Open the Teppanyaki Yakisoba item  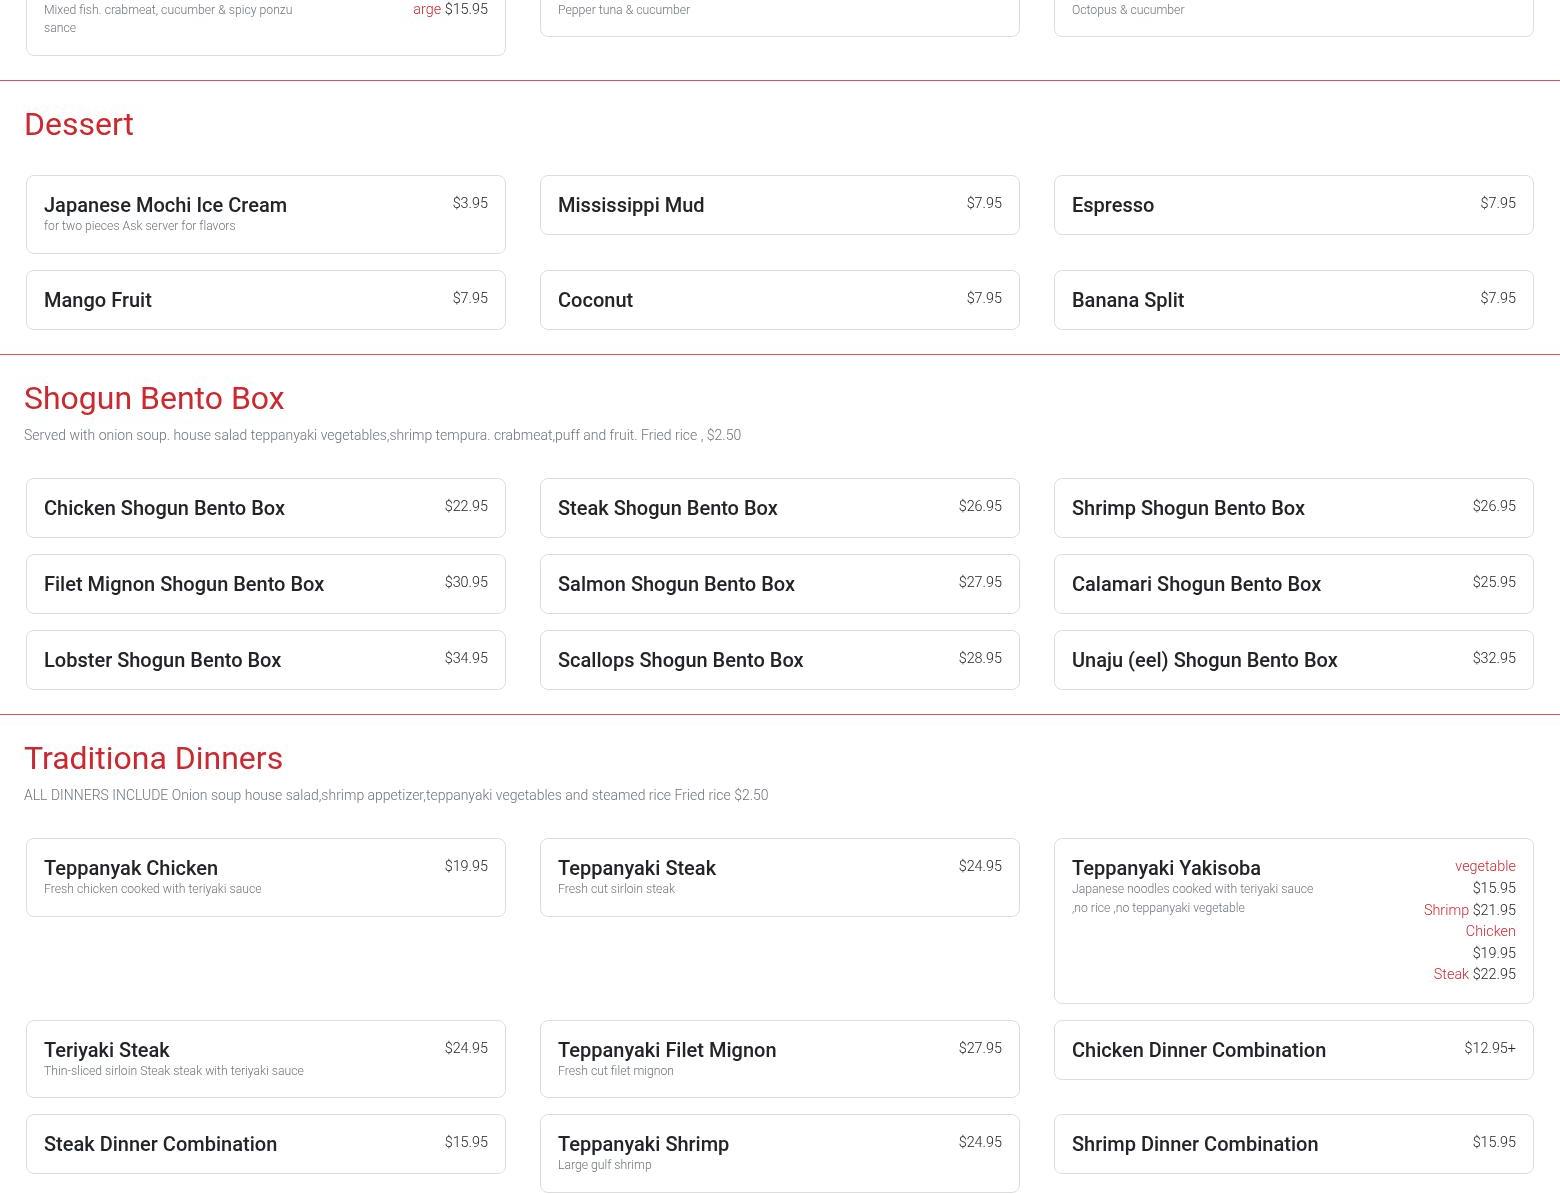(x=1293, y=920)
